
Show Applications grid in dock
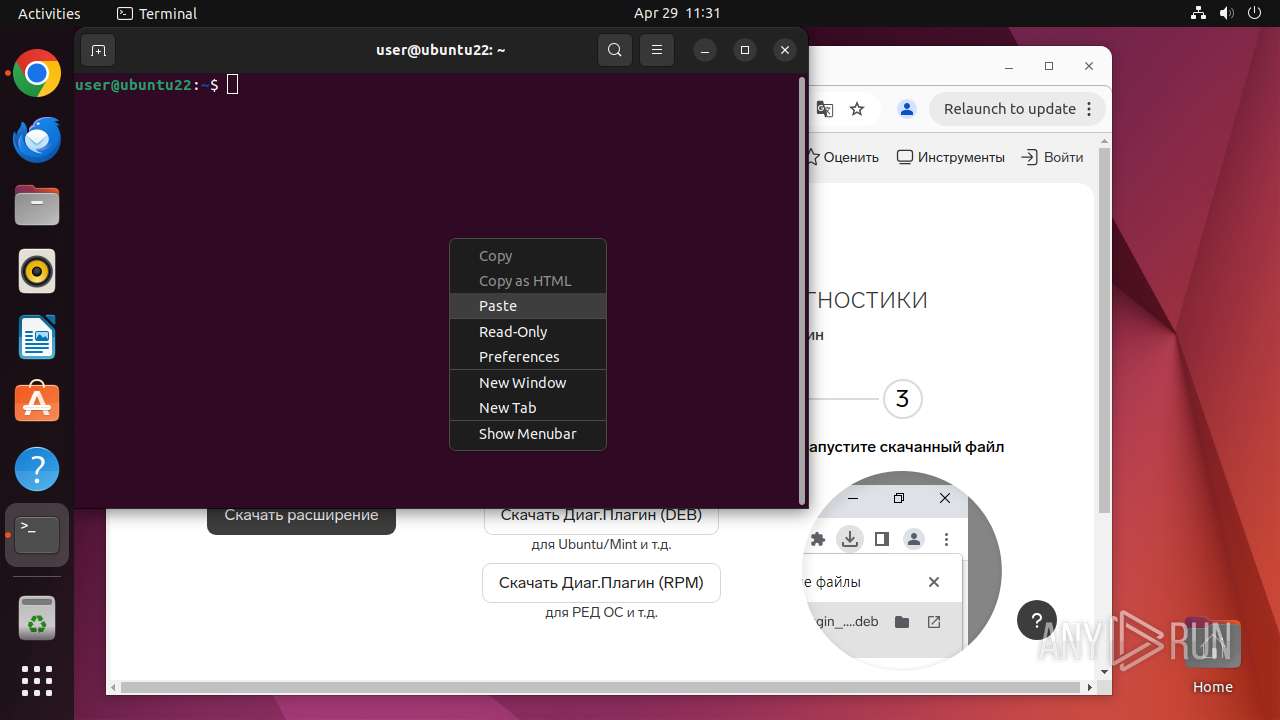37,681
